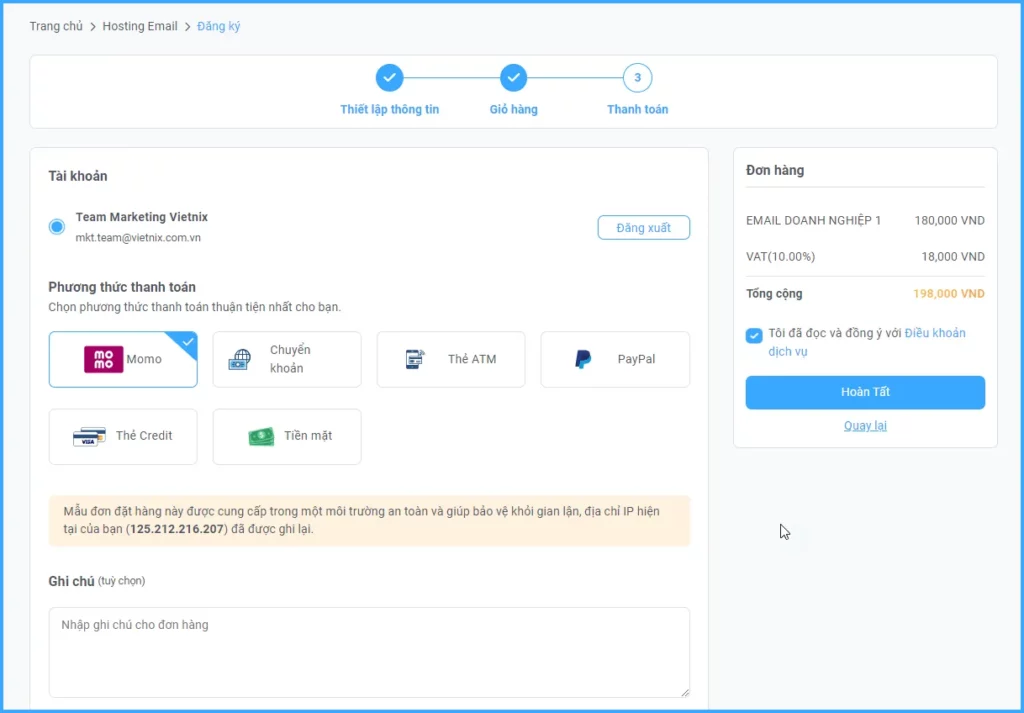This screenshot has width=1024, height=713.
Task: Click the bank transfer icon beside Chuyển khoản
Action: coord(240,360)
